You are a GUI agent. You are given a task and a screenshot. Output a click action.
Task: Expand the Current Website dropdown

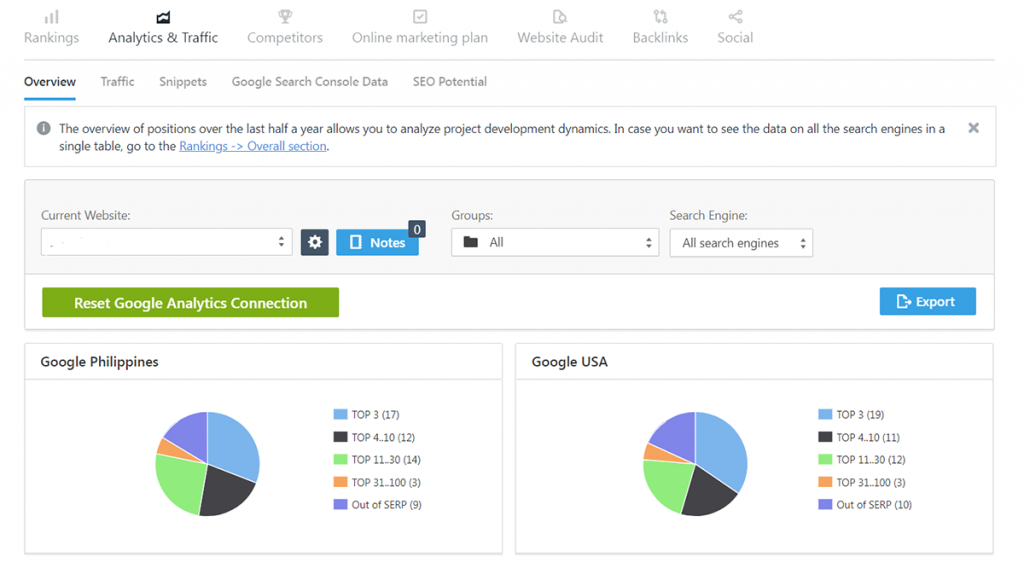[166, 242]
